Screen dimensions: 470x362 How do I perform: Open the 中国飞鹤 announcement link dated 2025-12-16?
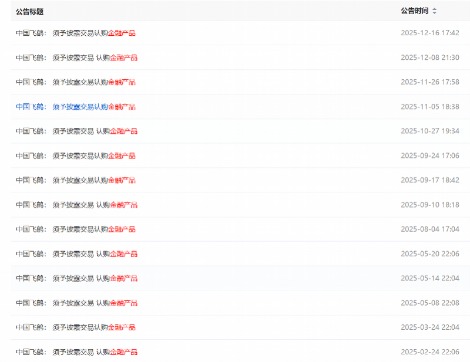[76, 33]
